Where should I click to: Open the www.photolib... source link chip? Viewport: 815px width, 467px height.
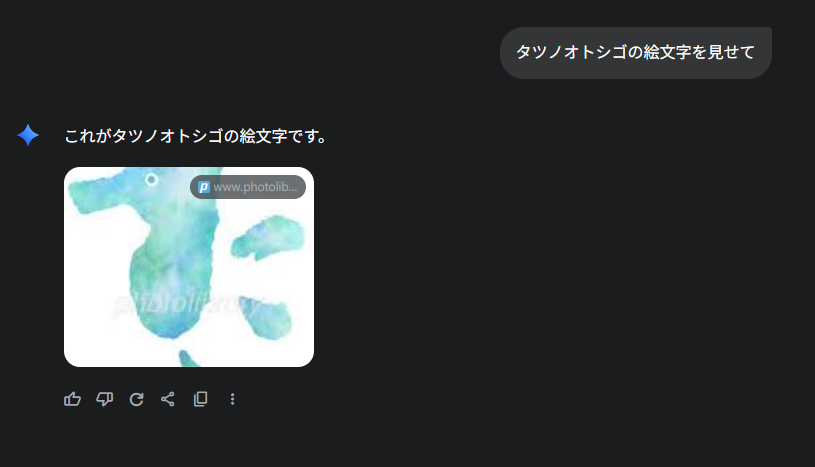(248, 187)
